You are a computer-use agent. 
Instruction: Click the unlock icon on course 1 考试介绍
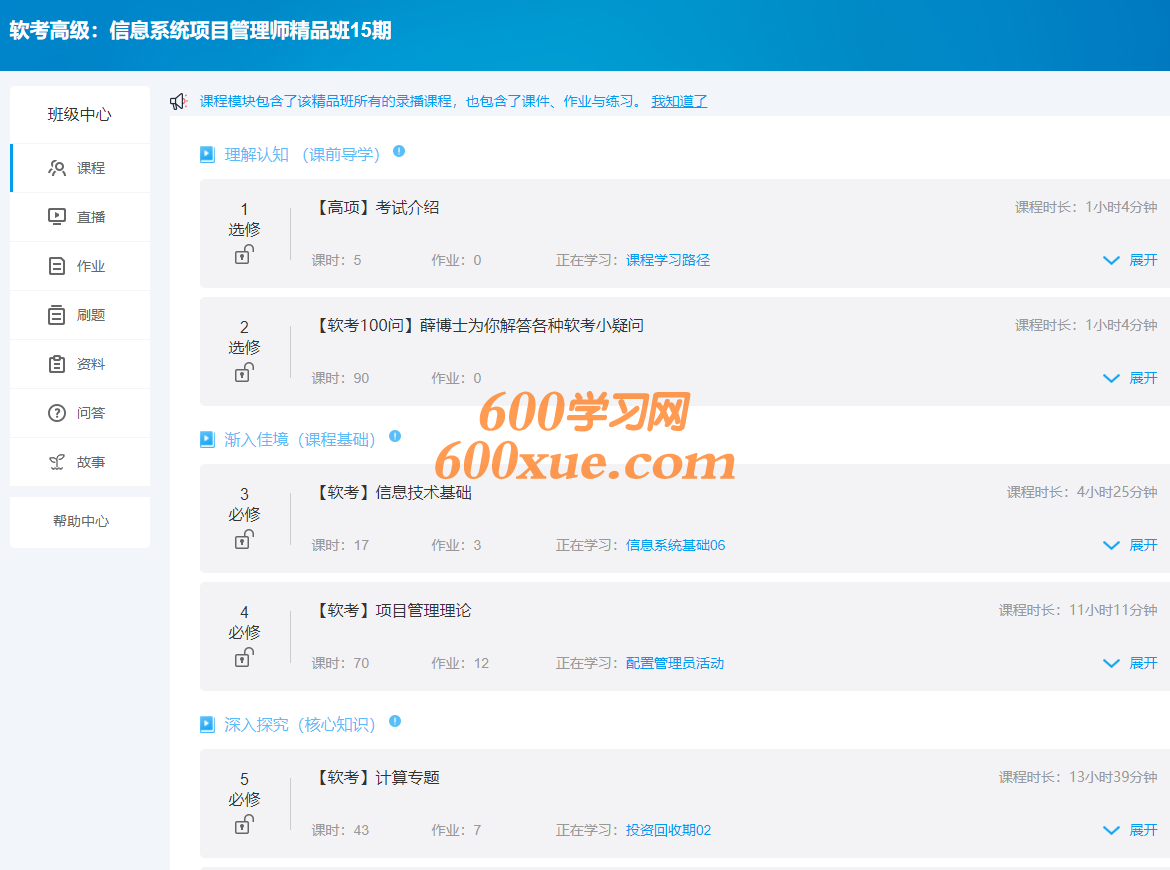(244, 254)
